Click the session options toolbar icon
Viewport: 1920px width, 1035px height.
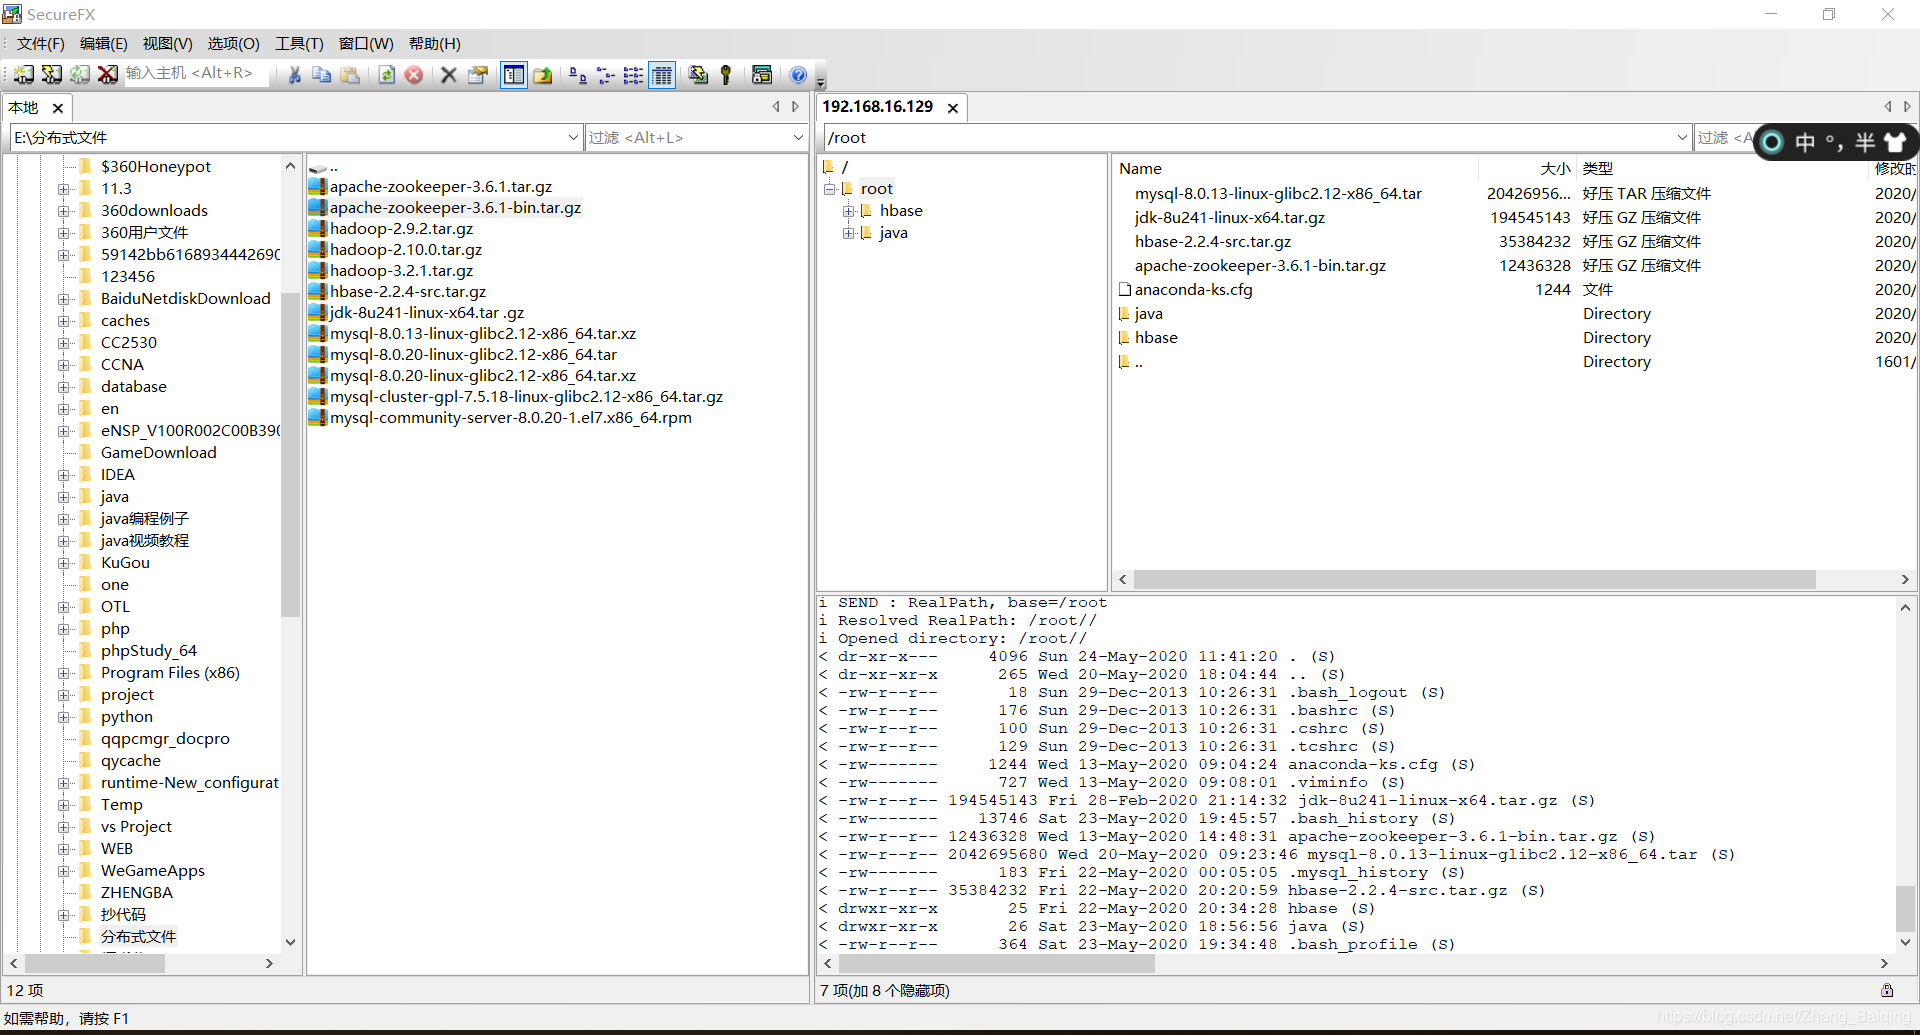click(762, 75)
